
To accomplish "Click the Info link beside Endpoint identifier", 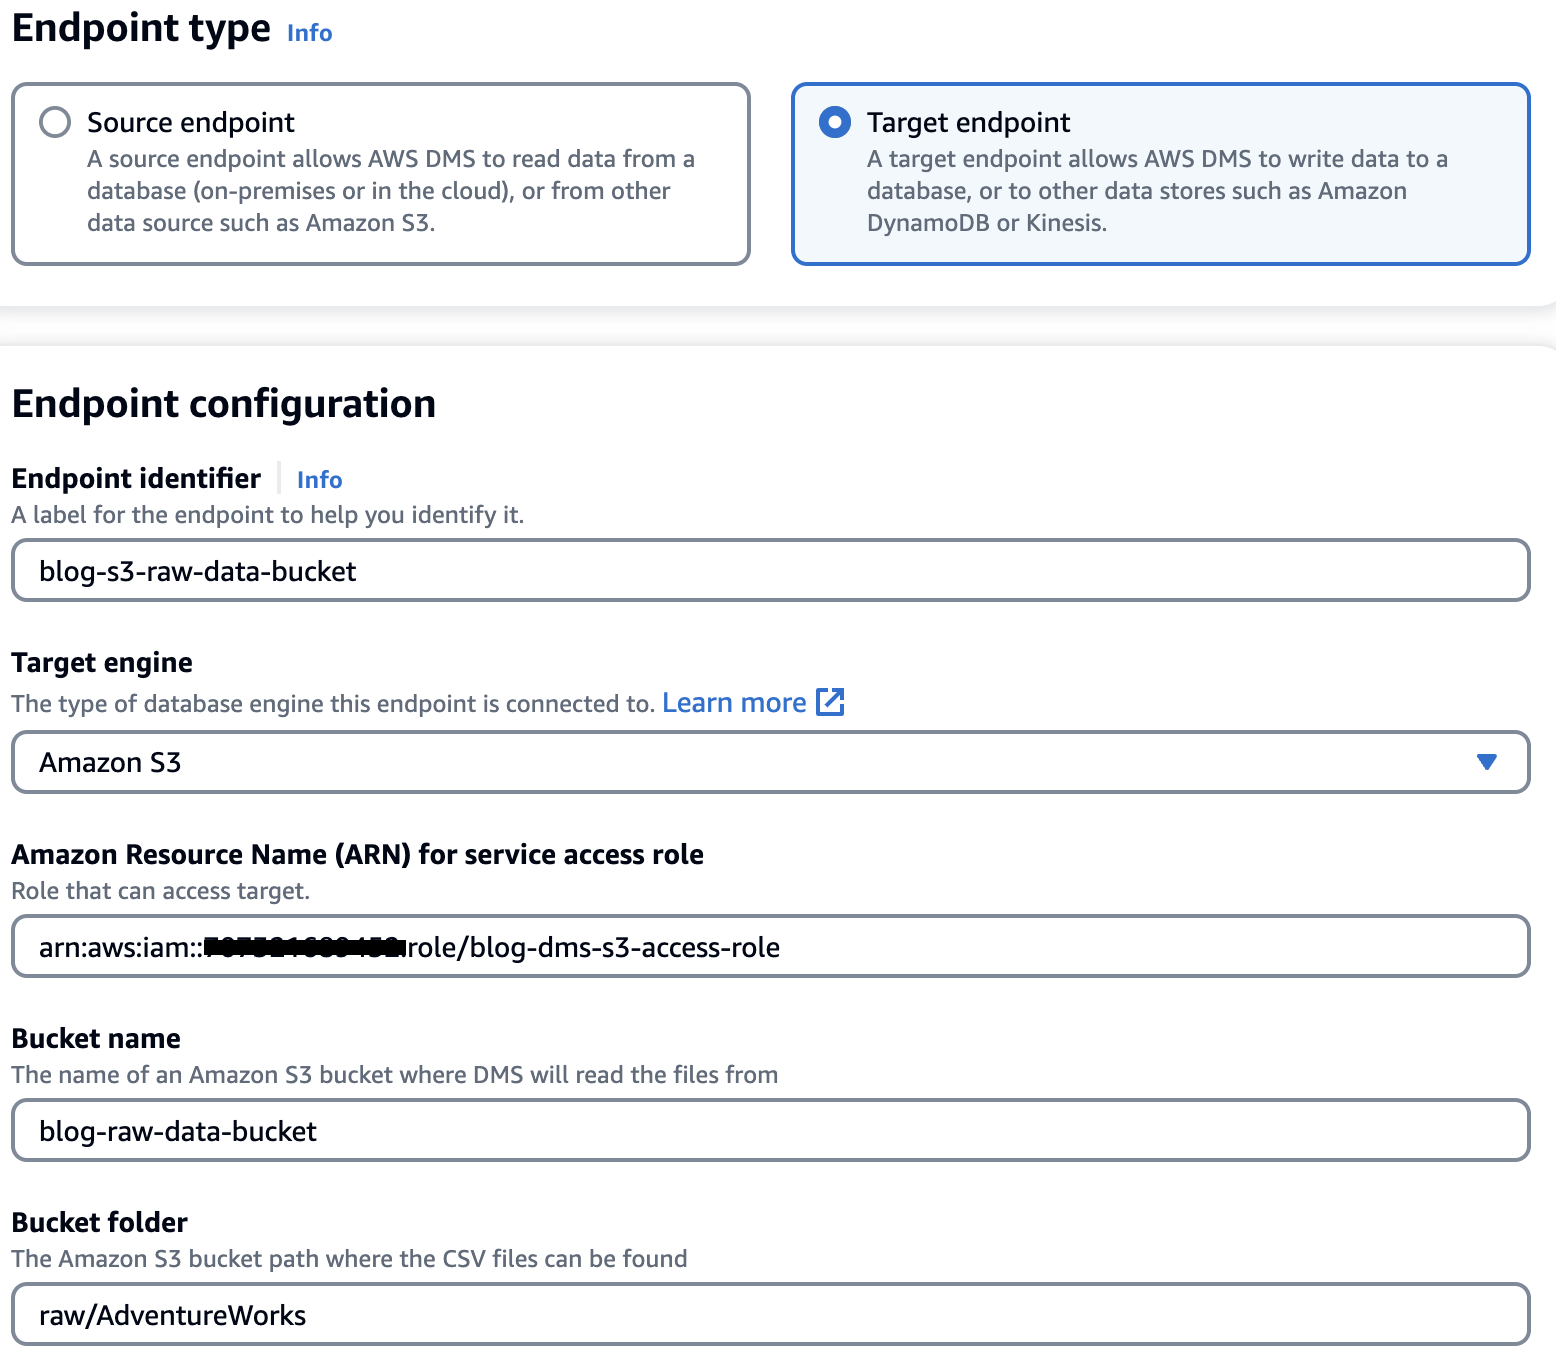I will [x=318, y=479].
